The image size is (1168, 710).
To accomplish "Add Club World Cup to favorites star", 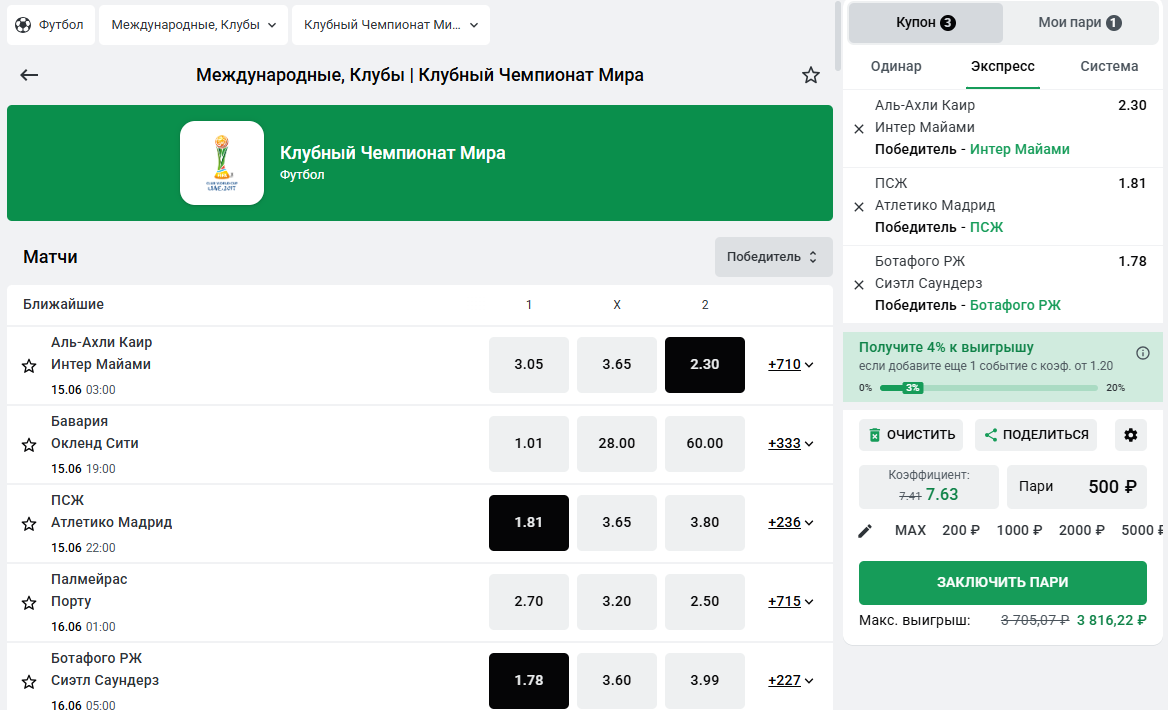I will (x=810, y=75).
